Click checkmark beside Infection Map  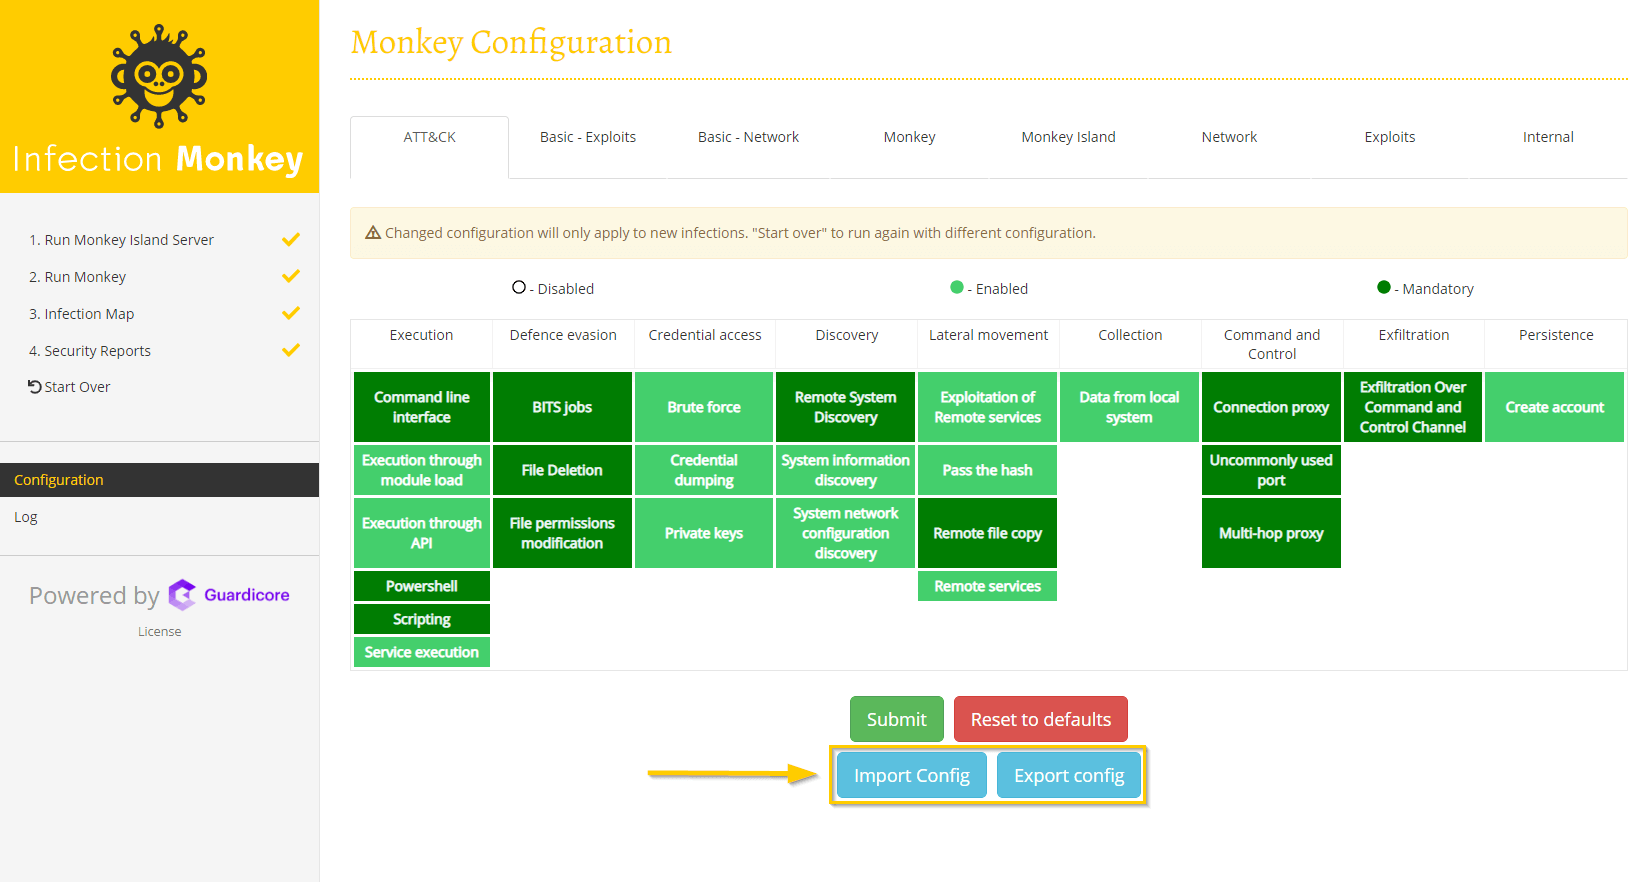(x=291, y=314)
